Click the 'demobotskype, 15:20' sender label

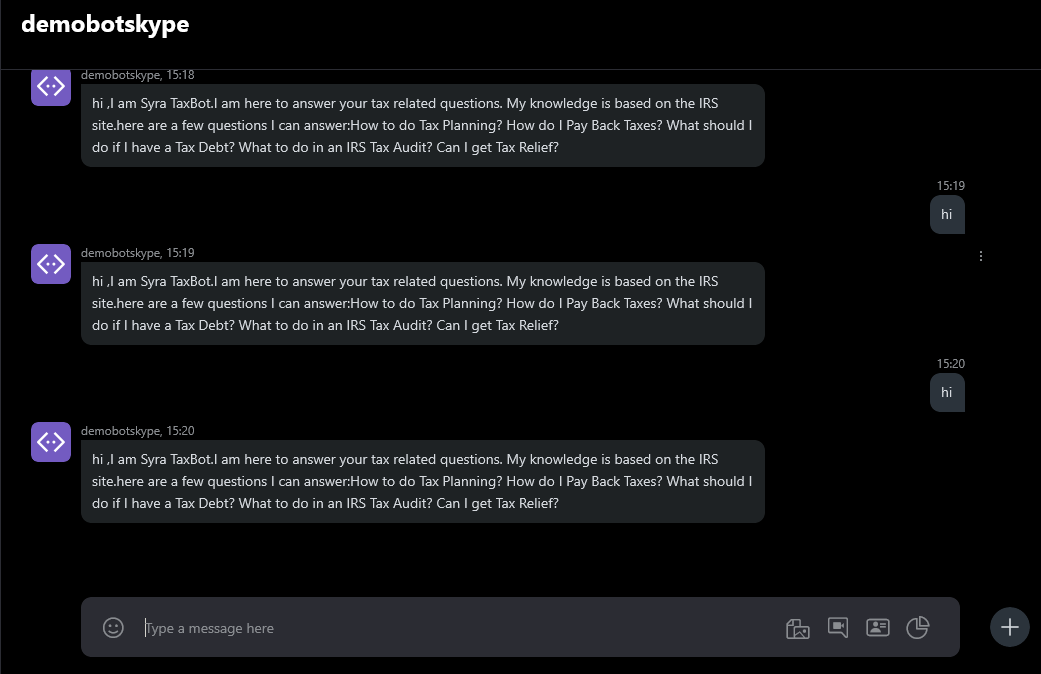pos(137,431)
